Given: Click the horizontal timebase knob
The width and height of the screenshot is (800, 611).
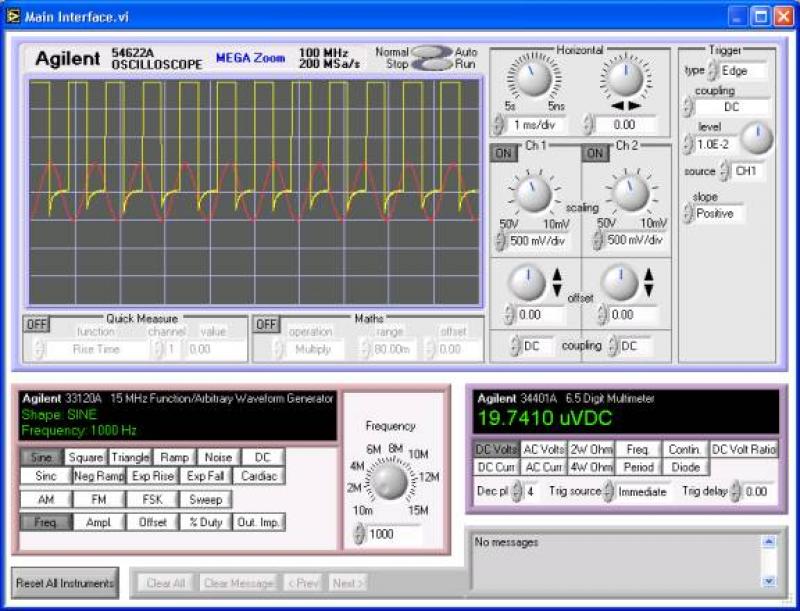Looking at the screenshot, I should point(534,78).
